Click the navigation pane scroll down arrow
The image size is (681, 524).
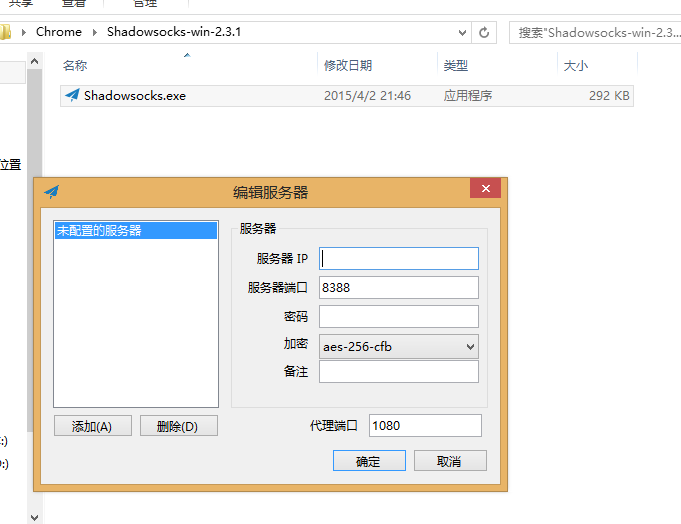click(35, 517)
